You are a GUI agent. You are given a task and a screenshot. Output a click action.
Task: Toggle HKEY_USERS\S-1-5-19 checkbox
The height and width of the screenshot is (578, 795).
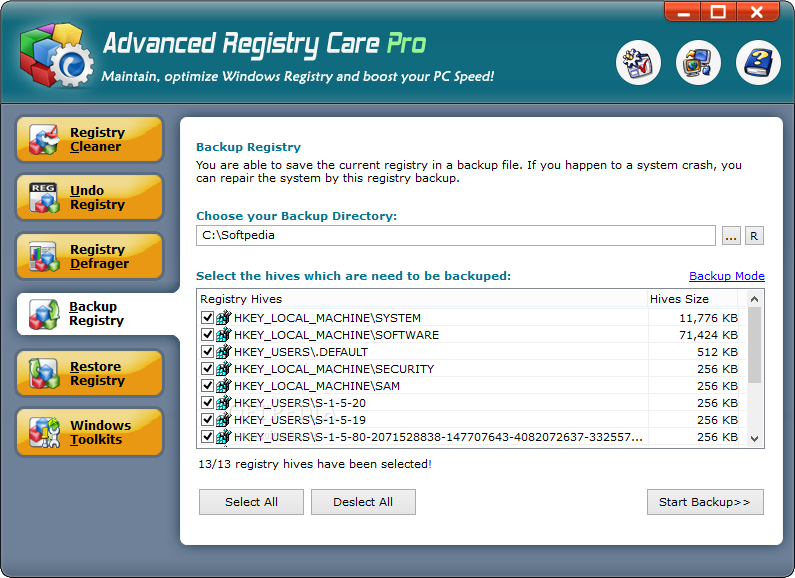[x=207, y=419]
